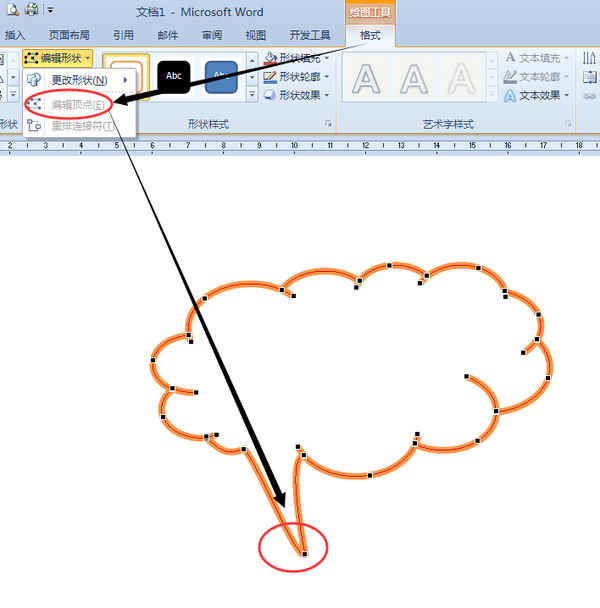
Task: Click WordArt gallery scroll up arrow
Action: [x=492, y=60]
